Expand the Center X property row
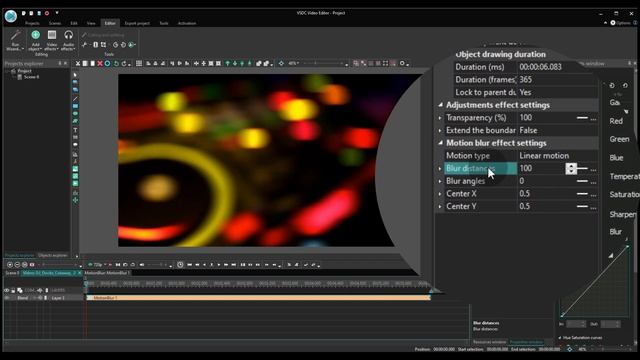This screenshot has height=360, width=640. click(440, 194)
